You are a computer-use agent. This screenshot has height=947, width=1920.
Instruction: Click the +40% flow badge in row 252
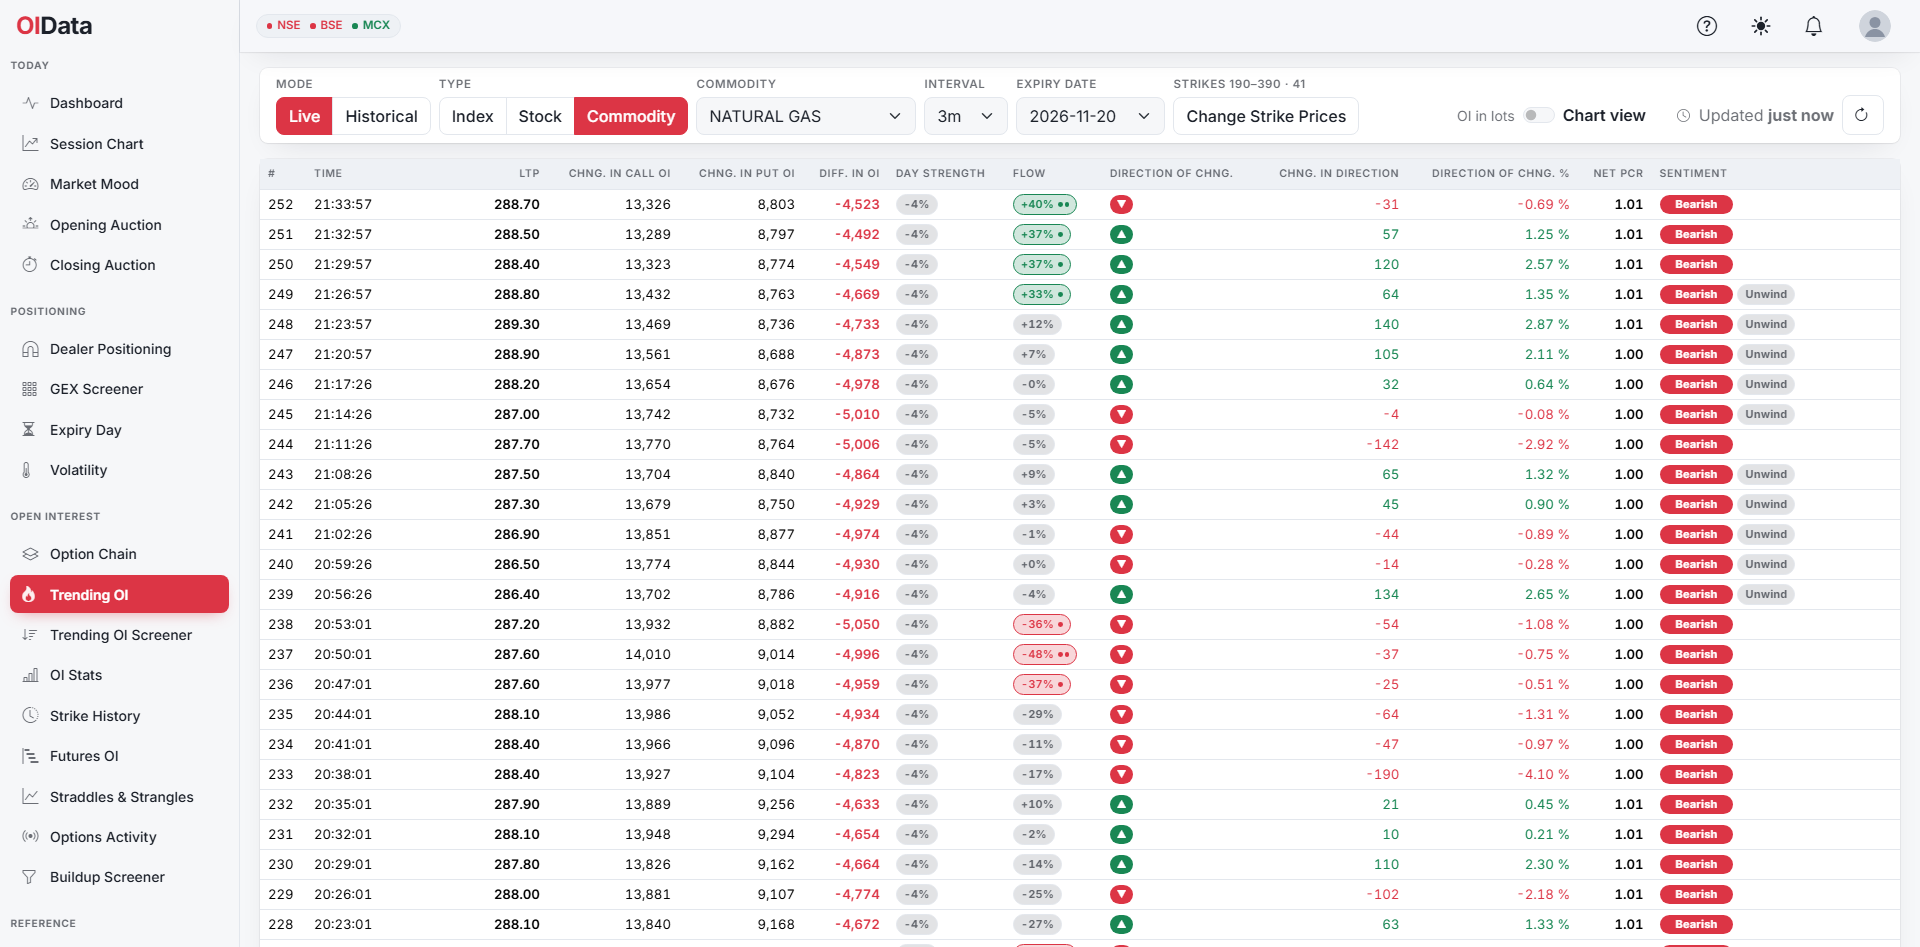pos(1045,204)
